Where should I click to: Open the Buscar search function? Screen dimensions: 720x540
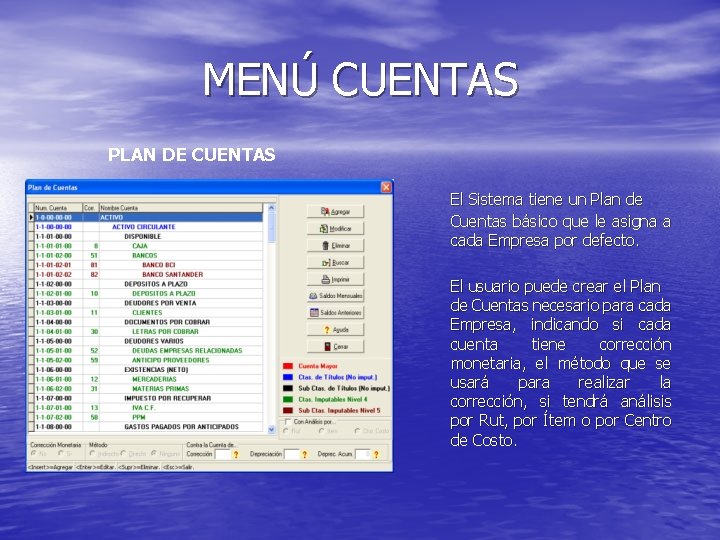click(x=335, y=263)
